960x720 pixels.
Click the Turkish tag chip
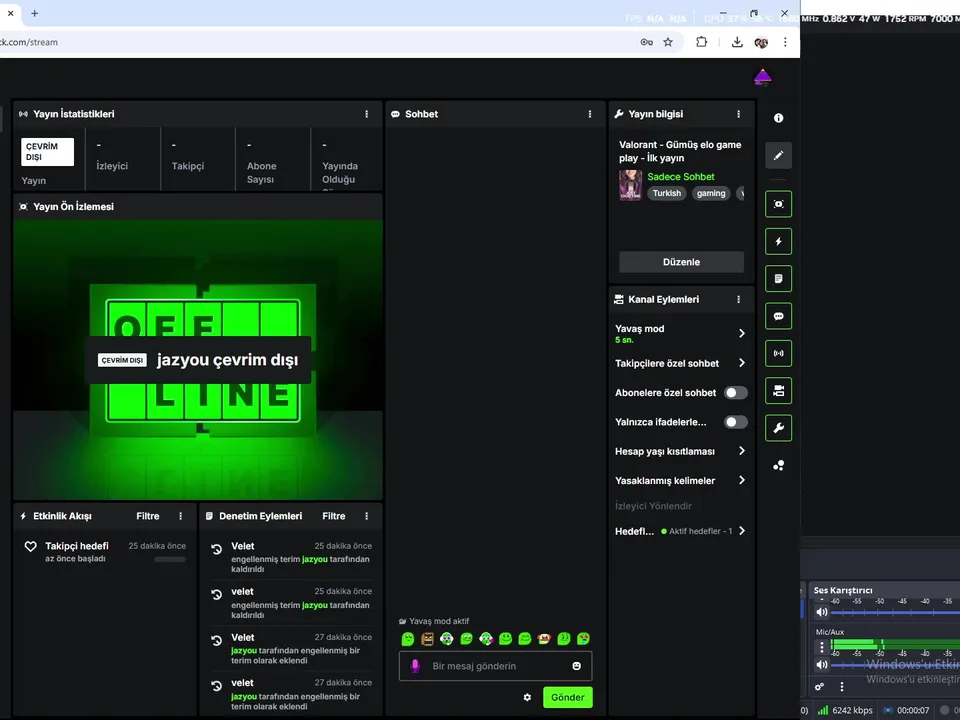pos(667,193)
